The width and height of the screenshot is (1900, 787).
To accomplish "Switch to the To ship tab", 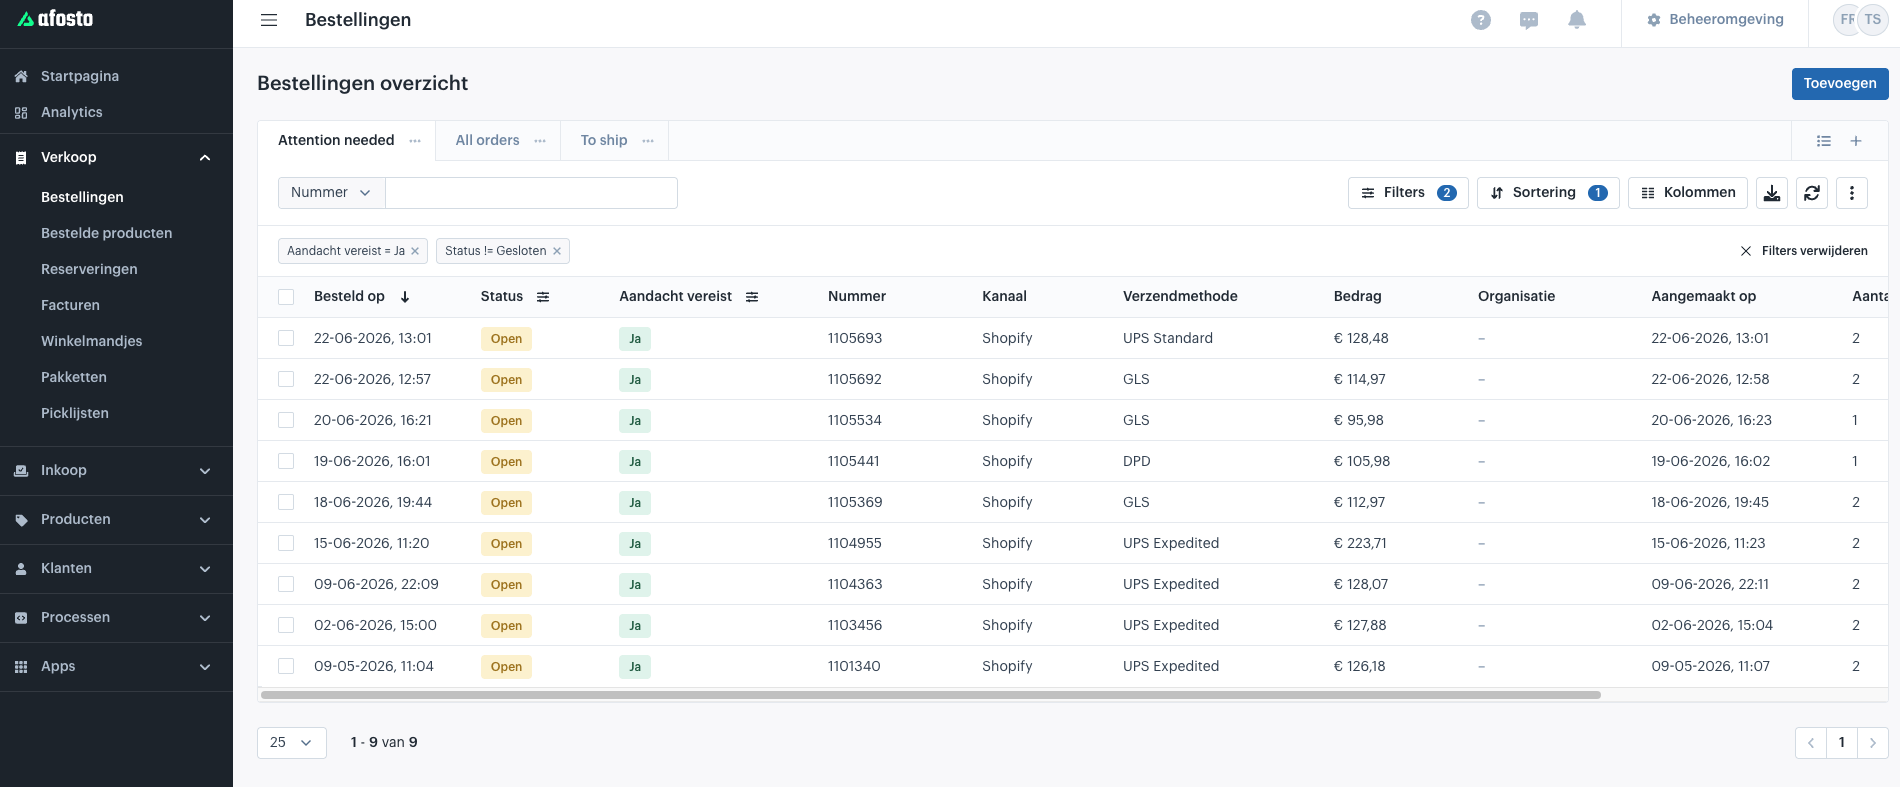I will pyautogui.click(x=604, y=141).
